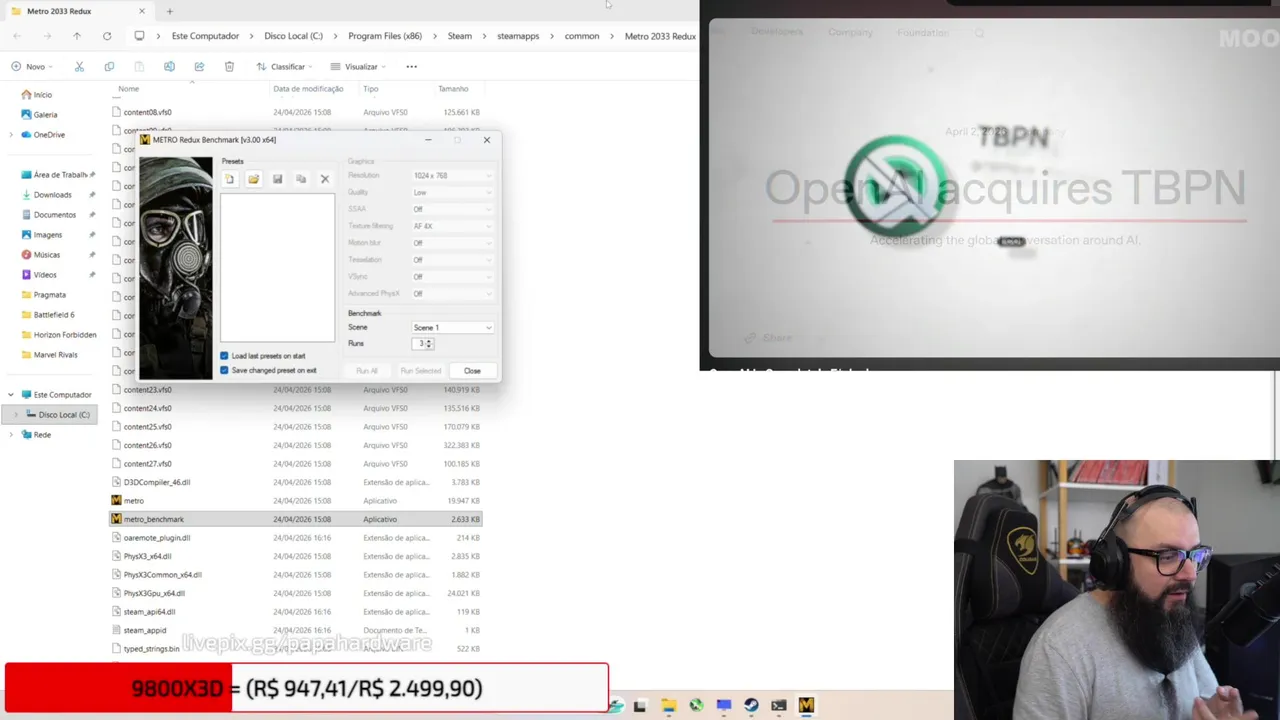Navigate to Disco Local (C:) breadcrumb

click(x=293, y=36)
